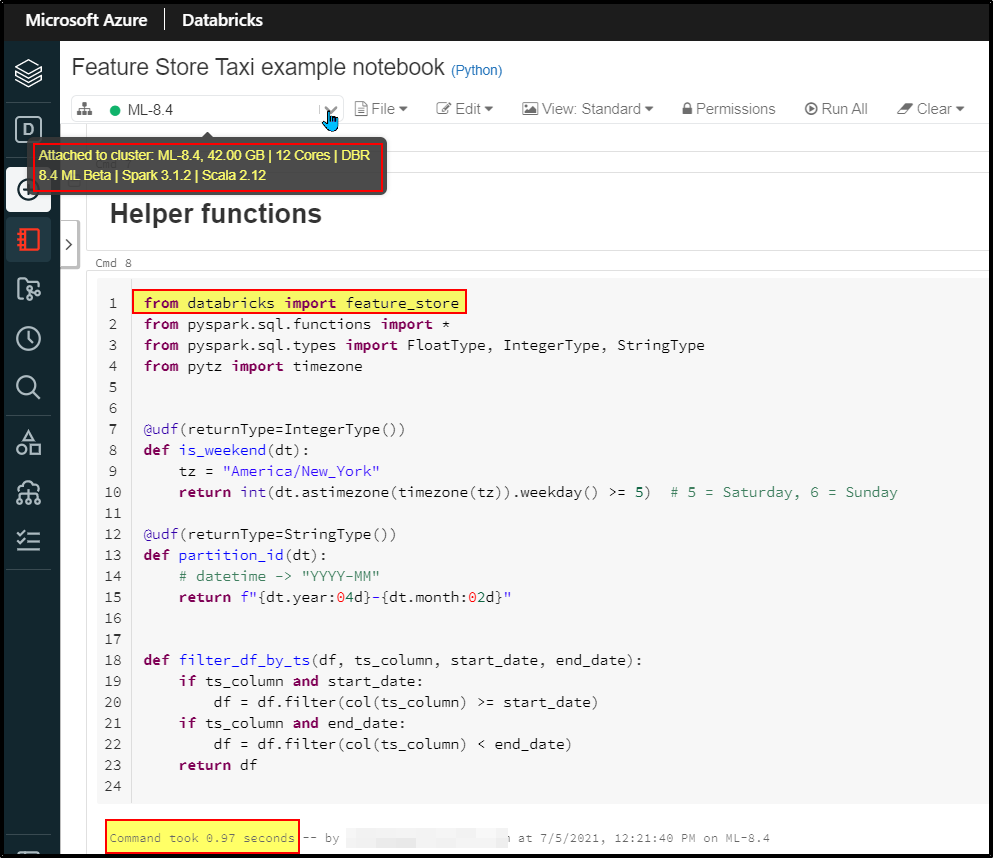Open the Search magnifier icon in sidebar

tap(28, 387)
